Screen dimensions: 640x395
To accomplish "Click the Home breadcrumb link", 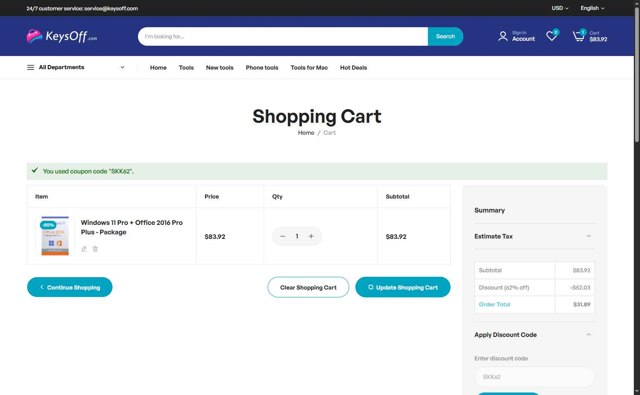I will click(306, 133).
